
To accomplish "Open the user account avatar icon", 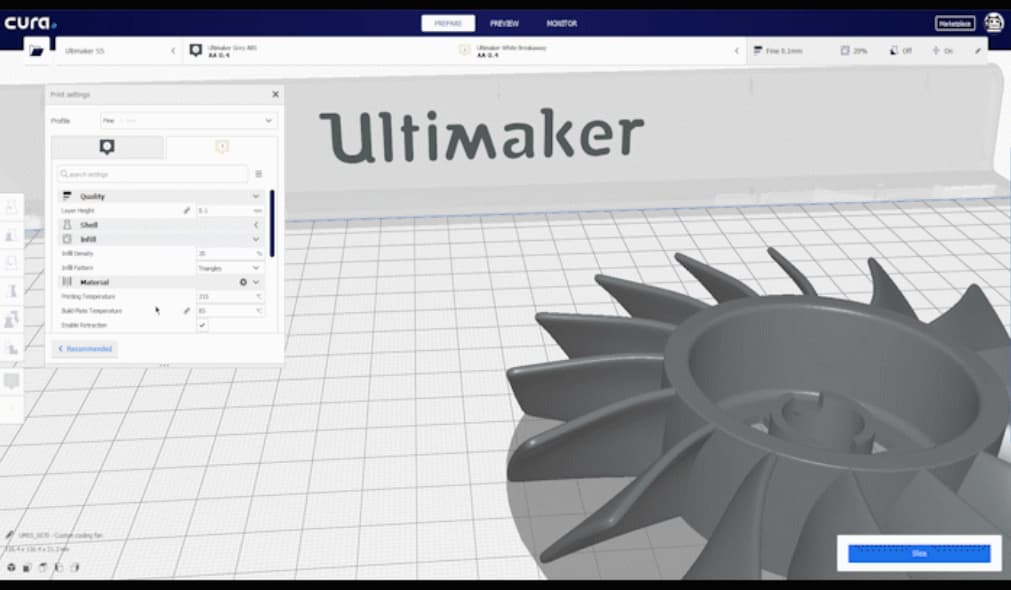I will coord(994,23).
